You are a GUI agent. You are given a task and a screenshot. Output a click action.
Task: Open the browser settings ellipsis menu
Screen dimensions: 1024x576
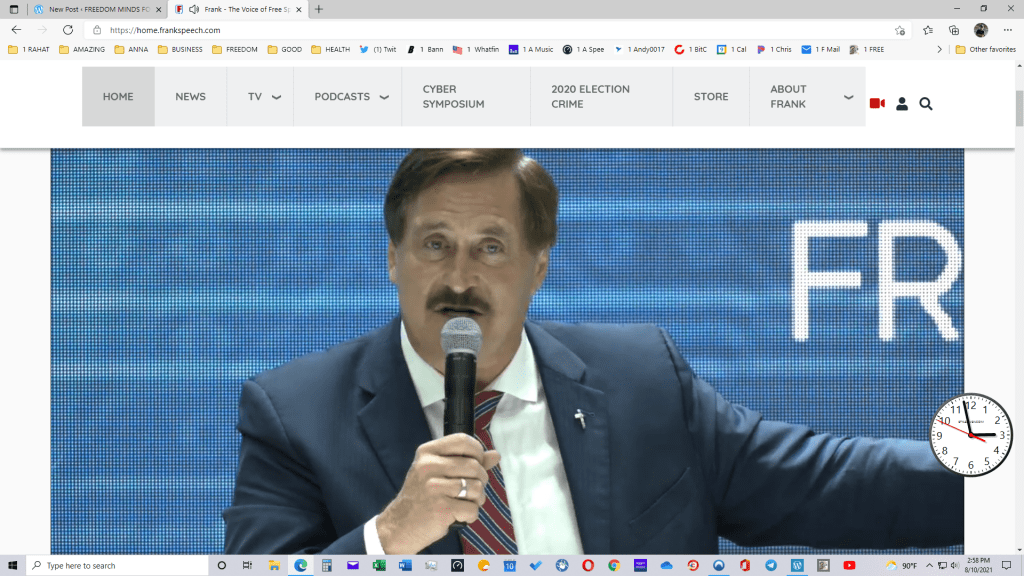tap(1008, 30)
